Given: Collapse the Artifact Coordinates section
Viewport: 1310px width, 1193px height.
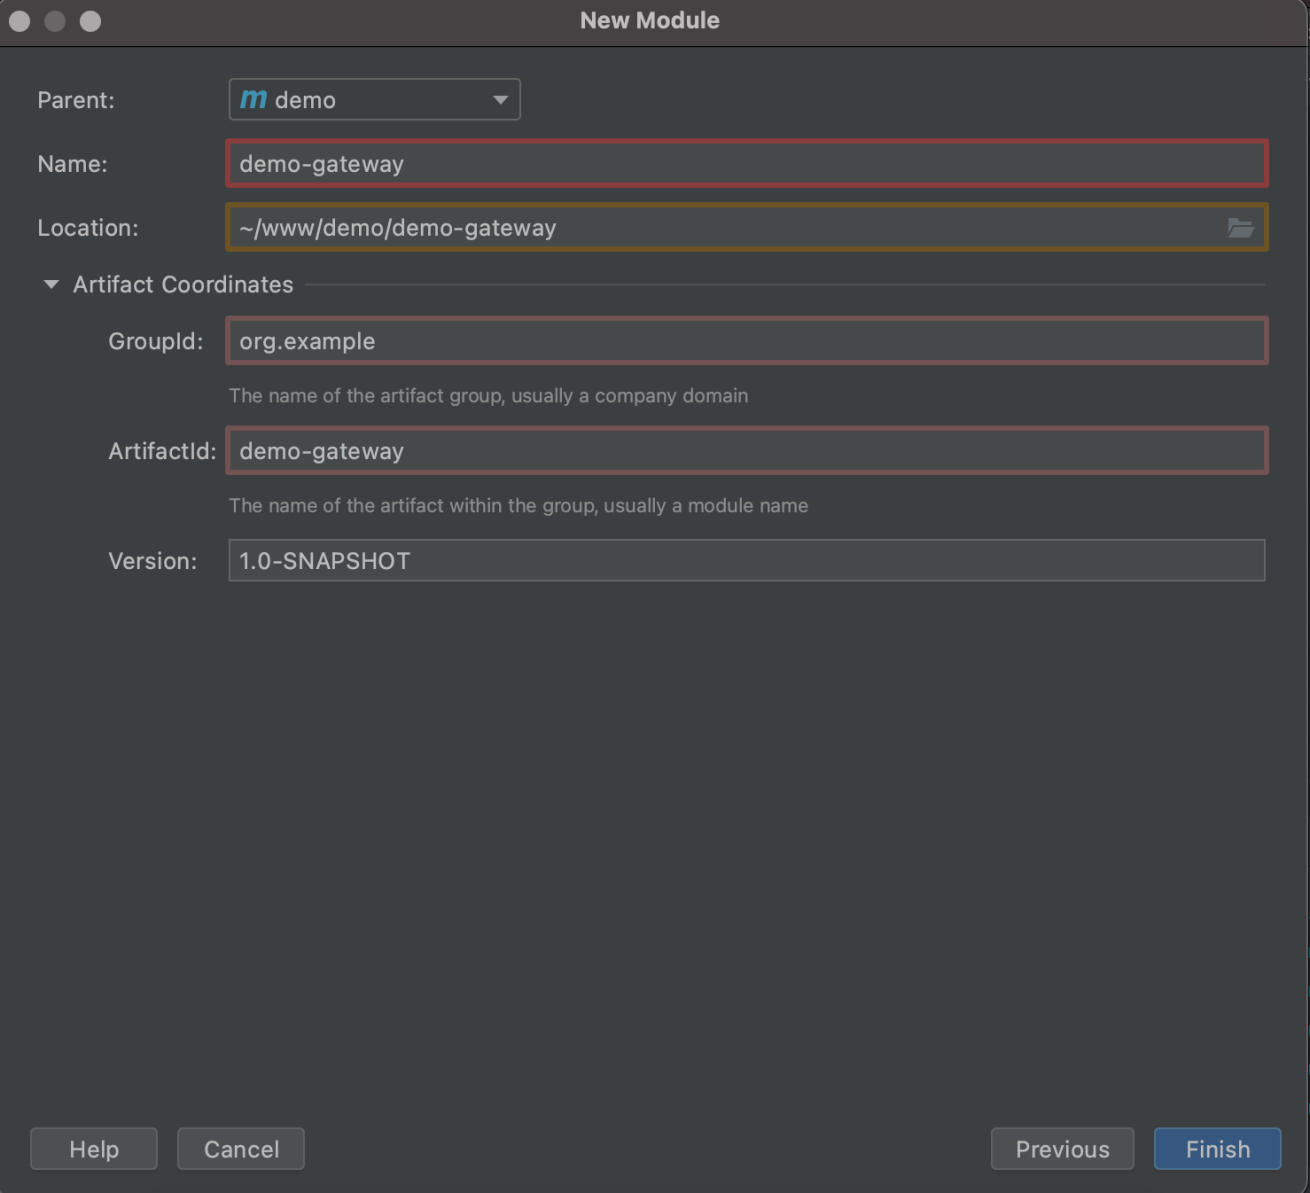Looking at the screenshot, I should 51,285.
